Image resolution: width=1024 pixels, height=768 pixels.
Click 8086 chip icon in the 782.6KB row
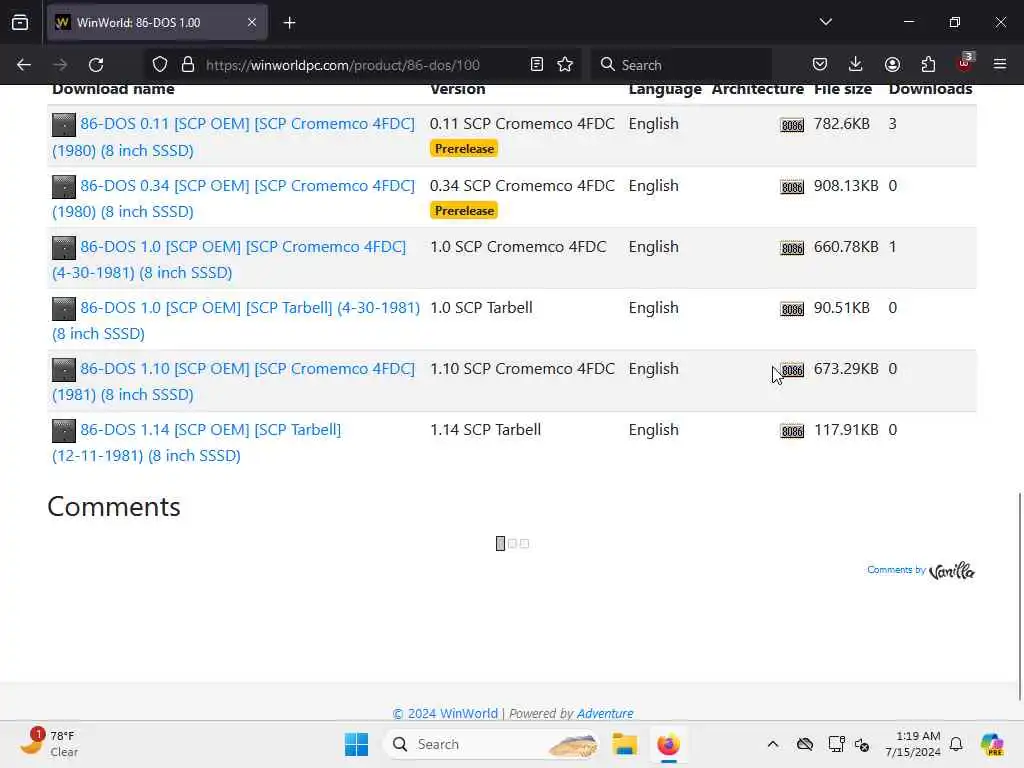pos(792,125)
